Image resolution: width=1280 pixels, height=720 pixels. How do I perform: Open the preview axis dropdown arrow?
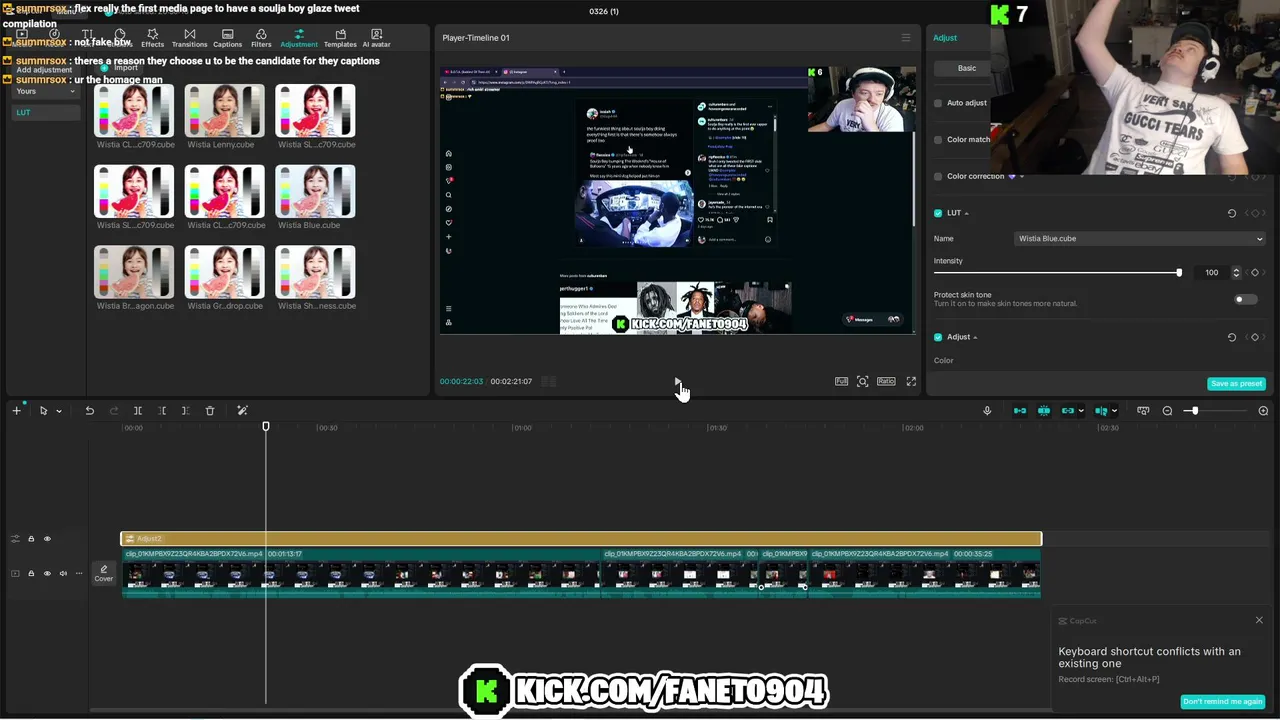click(1114, 411)
